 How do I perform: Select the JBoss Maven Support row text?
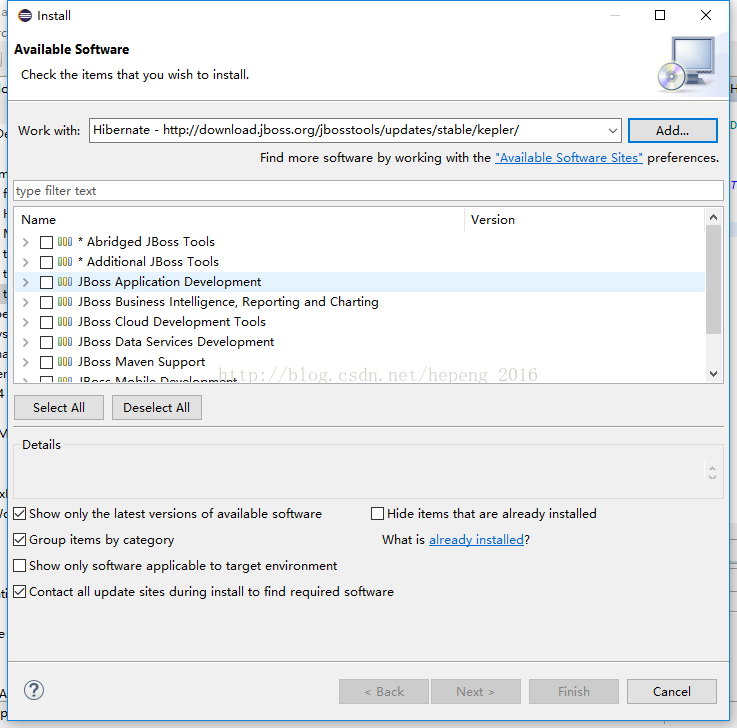(141, 362)
